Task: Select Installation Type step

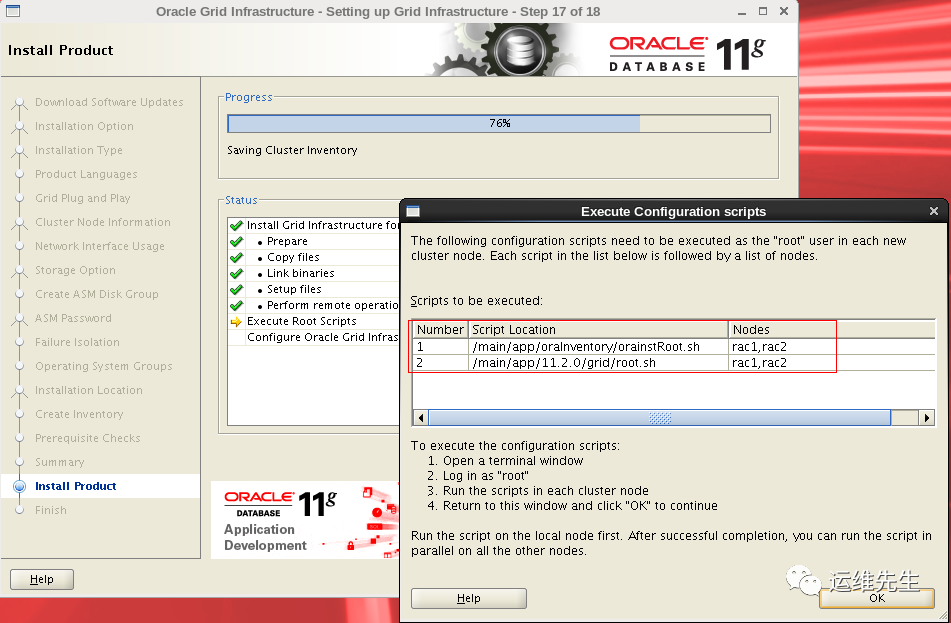Action: [x=79, y=150]
